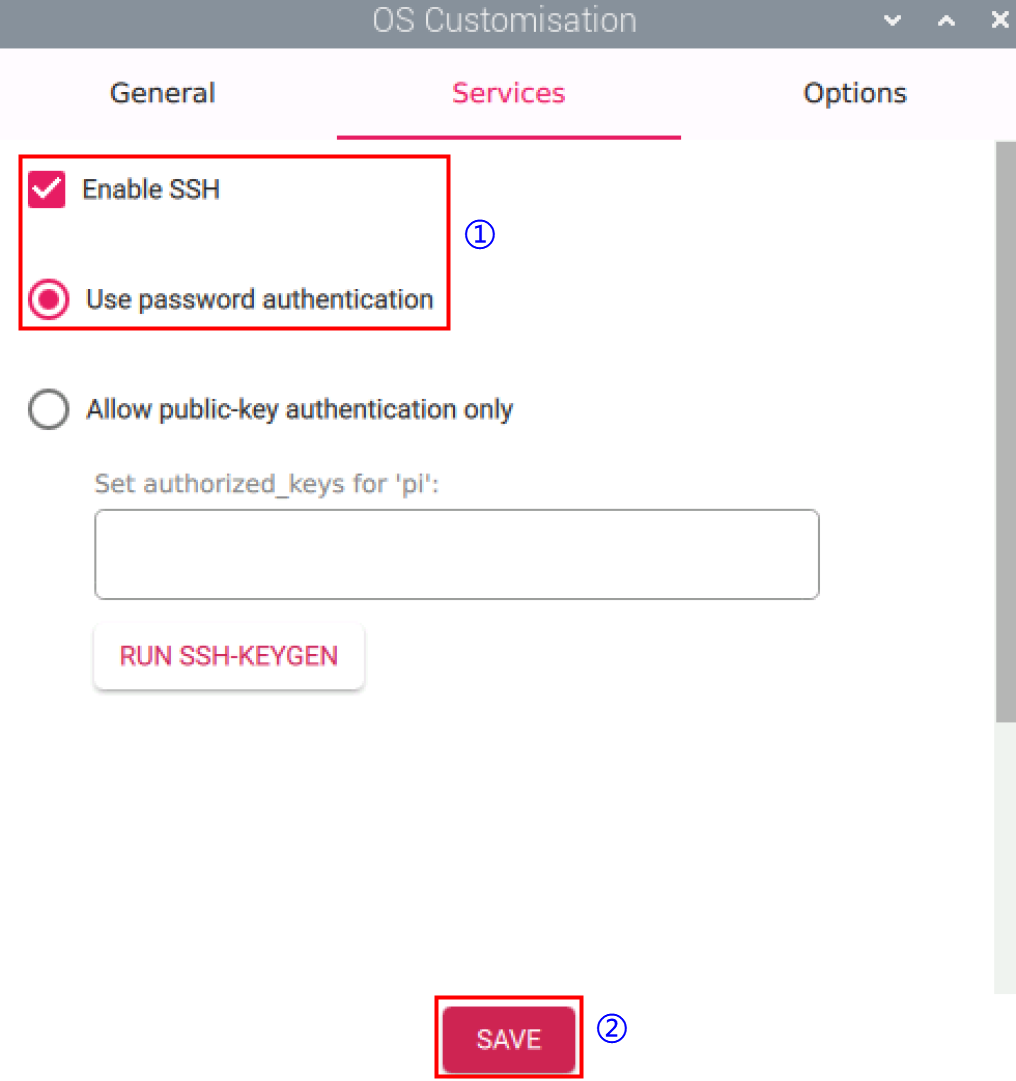Minimize the OS Customisation window
The image size is (1016, 1081).
893,20
